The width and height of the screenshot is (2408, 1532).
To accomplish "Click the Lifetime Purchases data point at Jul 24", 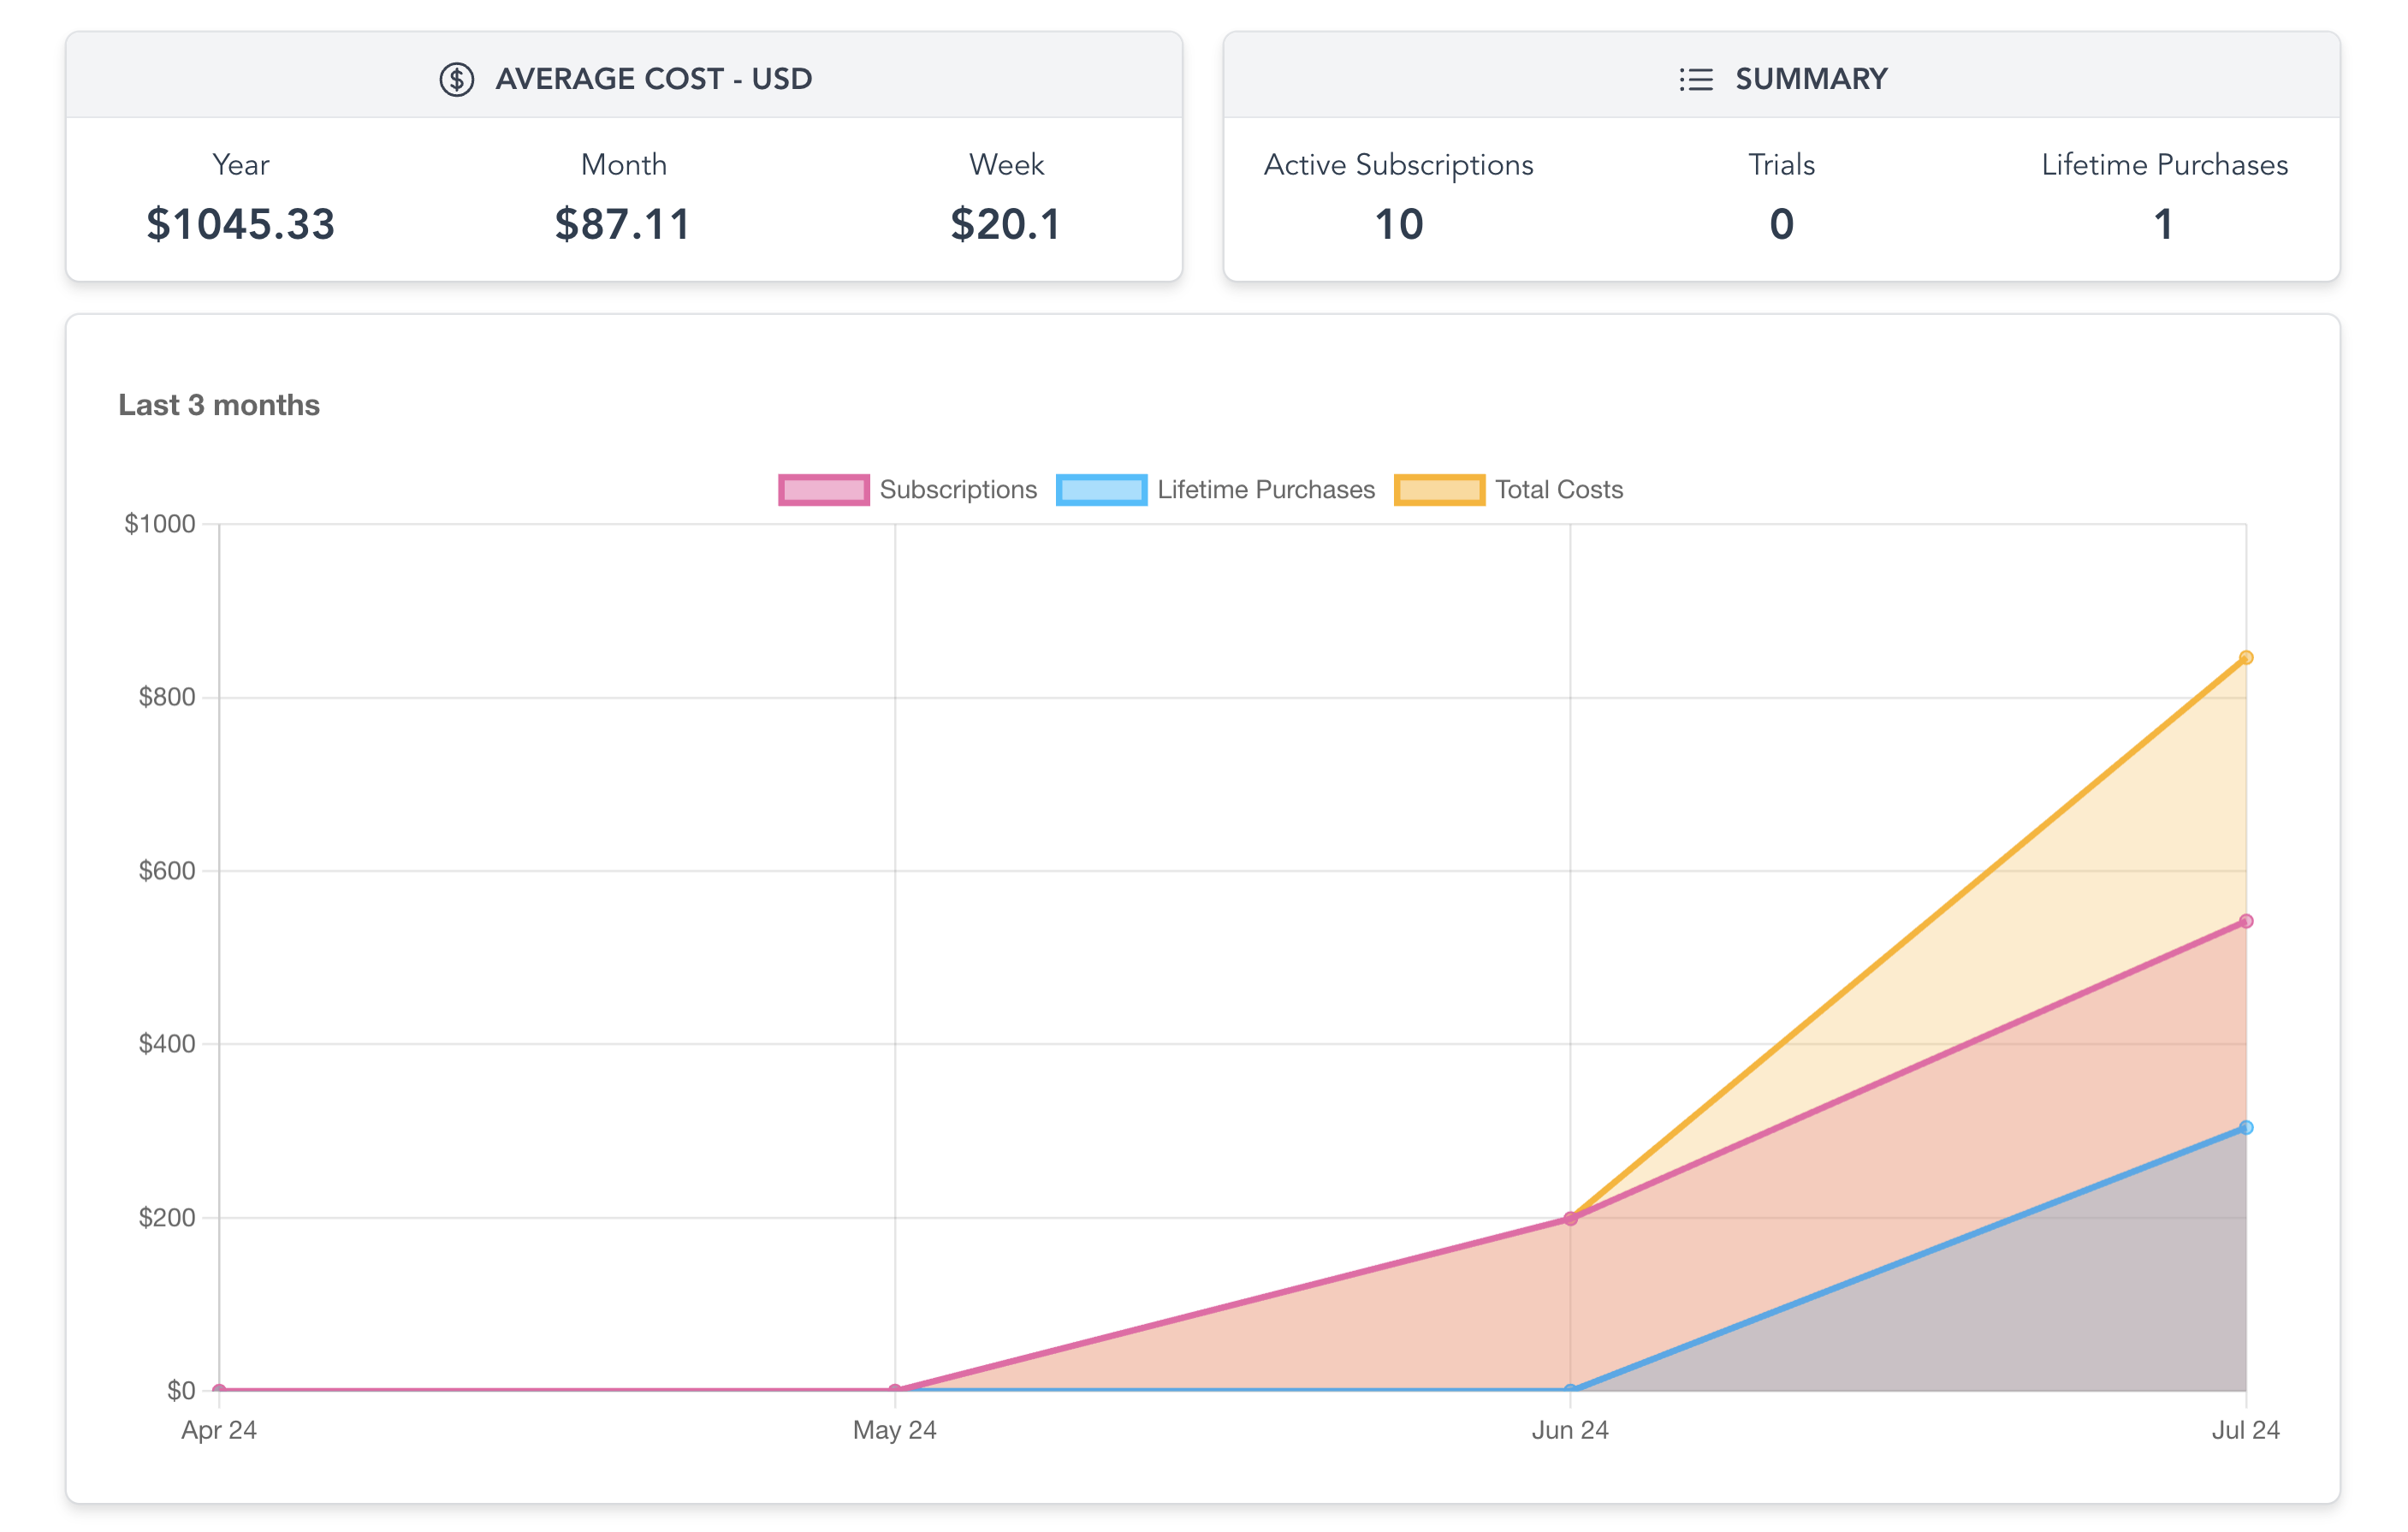I will tap(2245, 1127).
